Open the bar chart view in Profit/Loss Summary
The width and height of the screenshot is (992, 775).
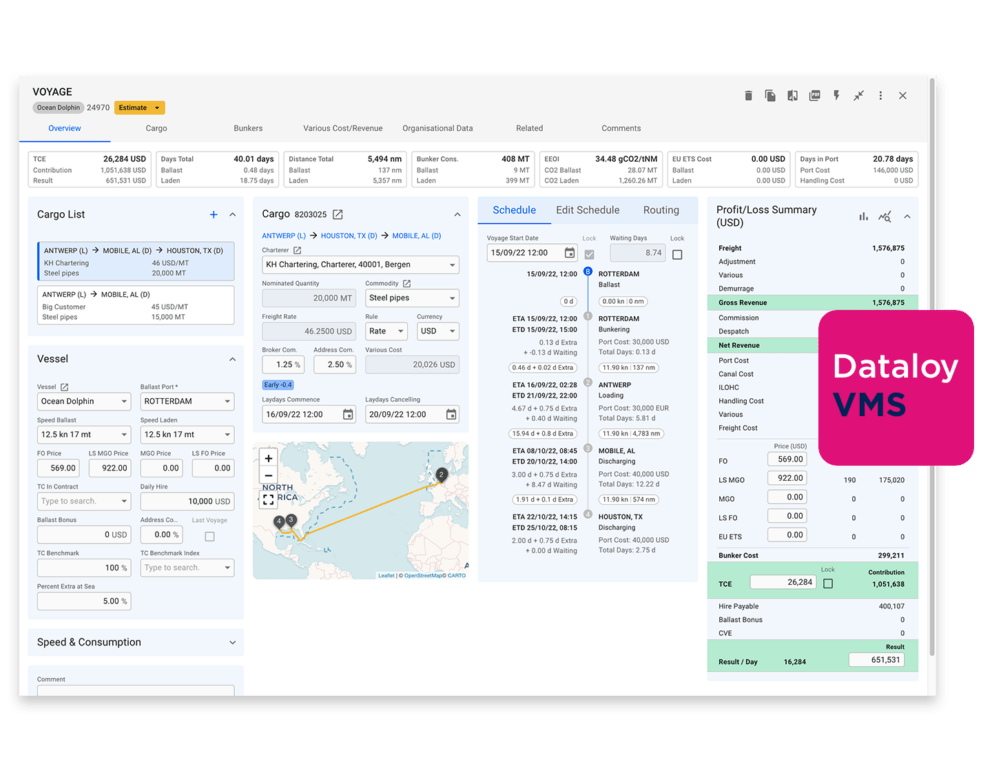864,216
